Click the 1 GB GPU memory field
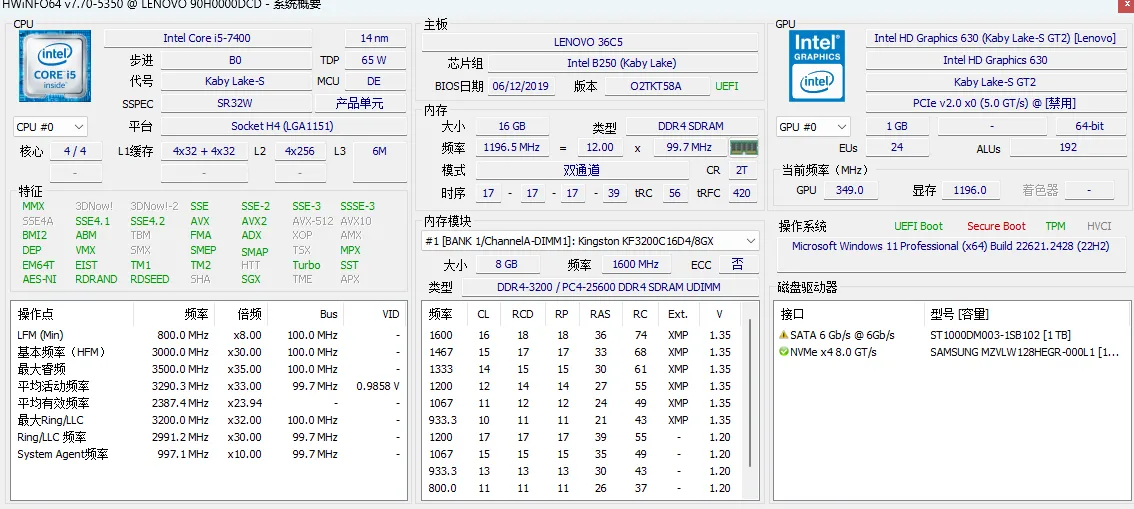Screen dimensions: 1134x509 point(897,126)
